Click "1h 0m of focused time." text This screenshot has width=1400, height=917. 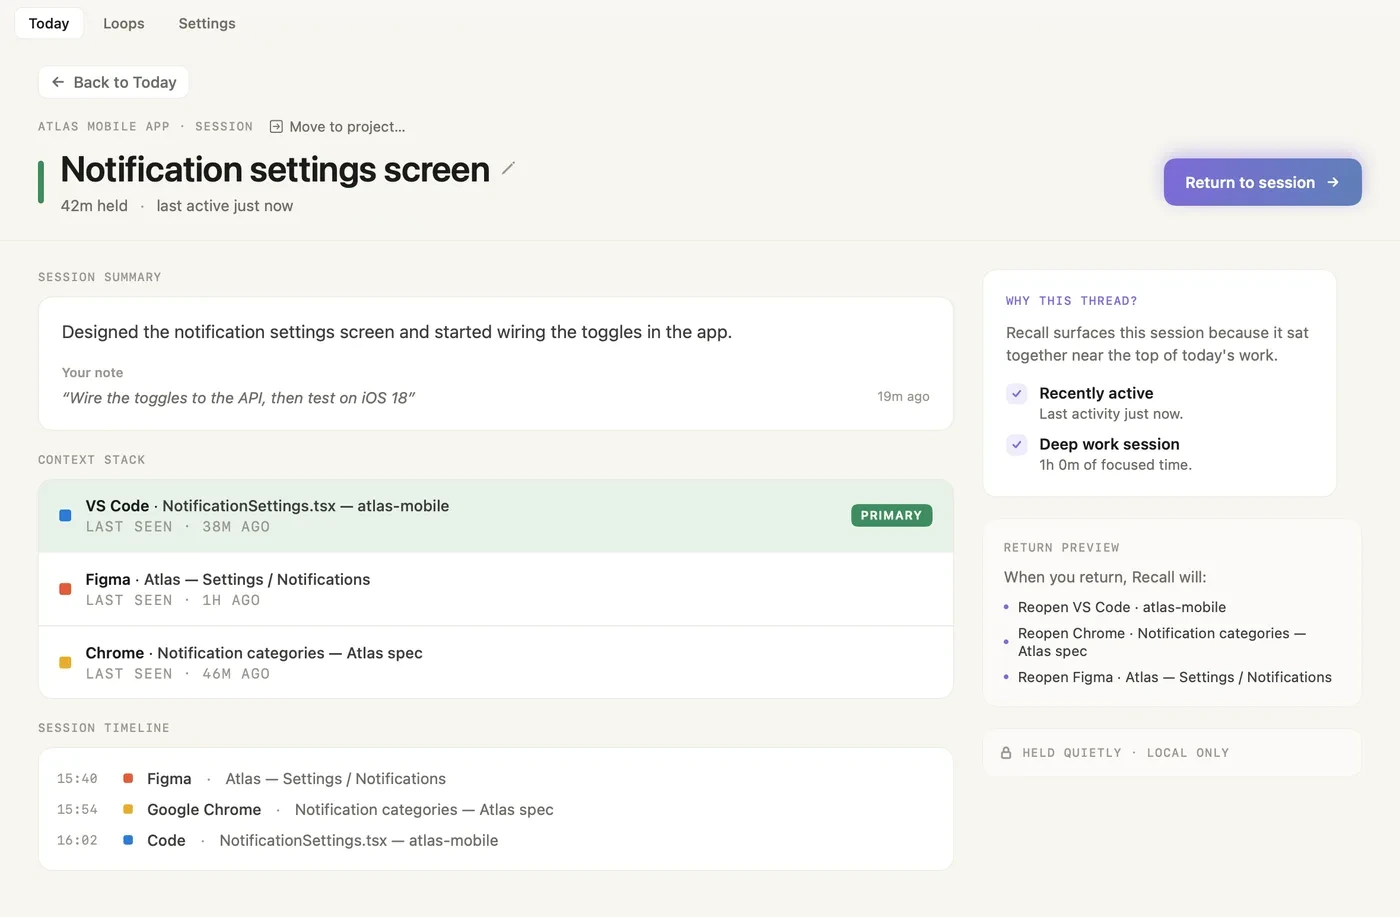click(x=1115, y=465)
